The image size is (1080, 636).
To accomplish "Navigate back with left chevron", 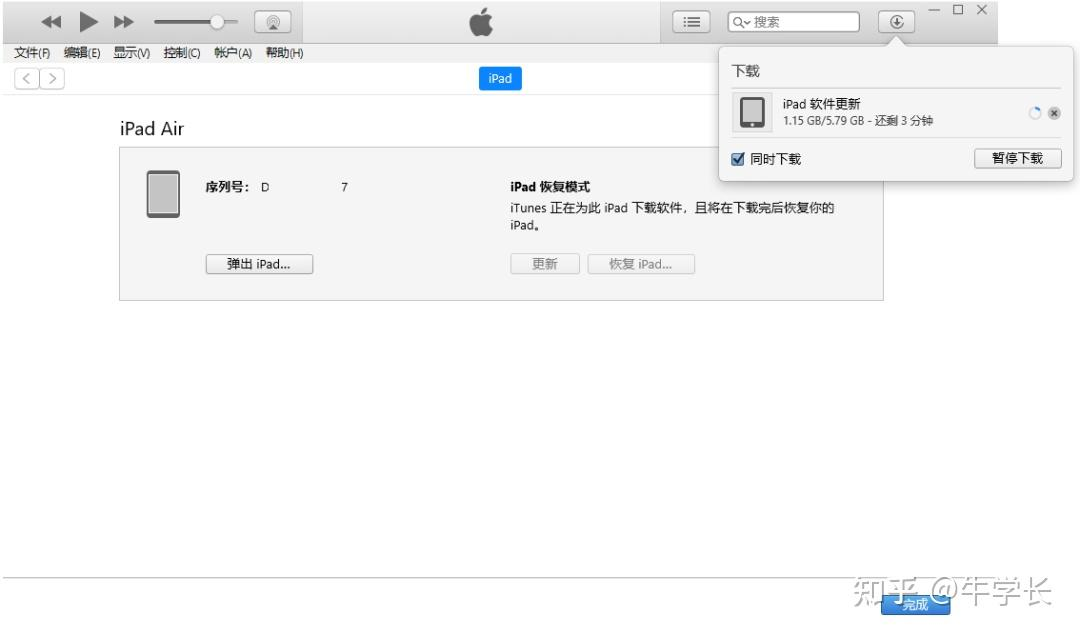I will (x=26, y=79).
